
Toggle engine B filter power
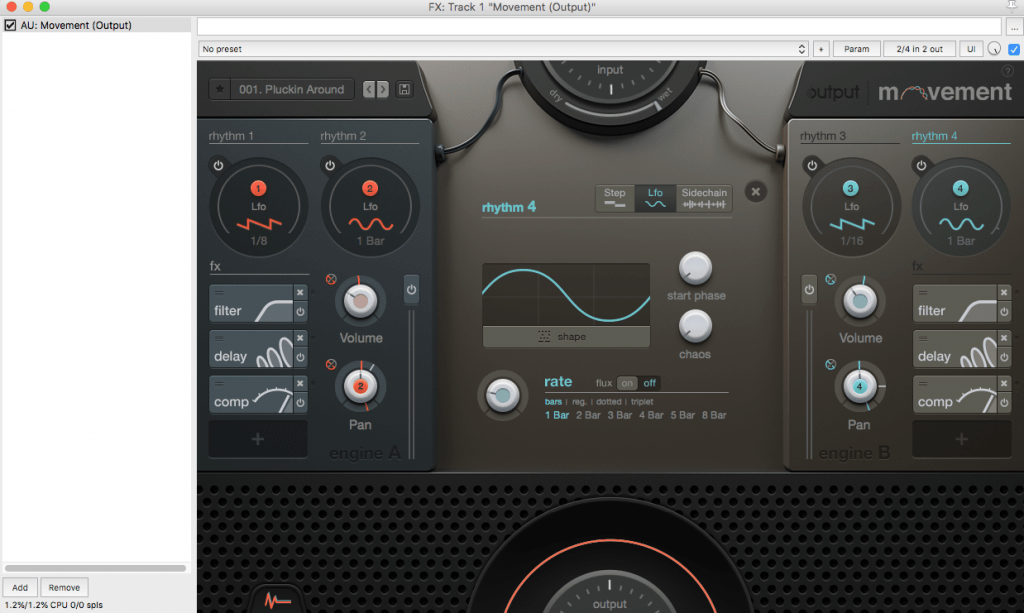click(1004, 312)
